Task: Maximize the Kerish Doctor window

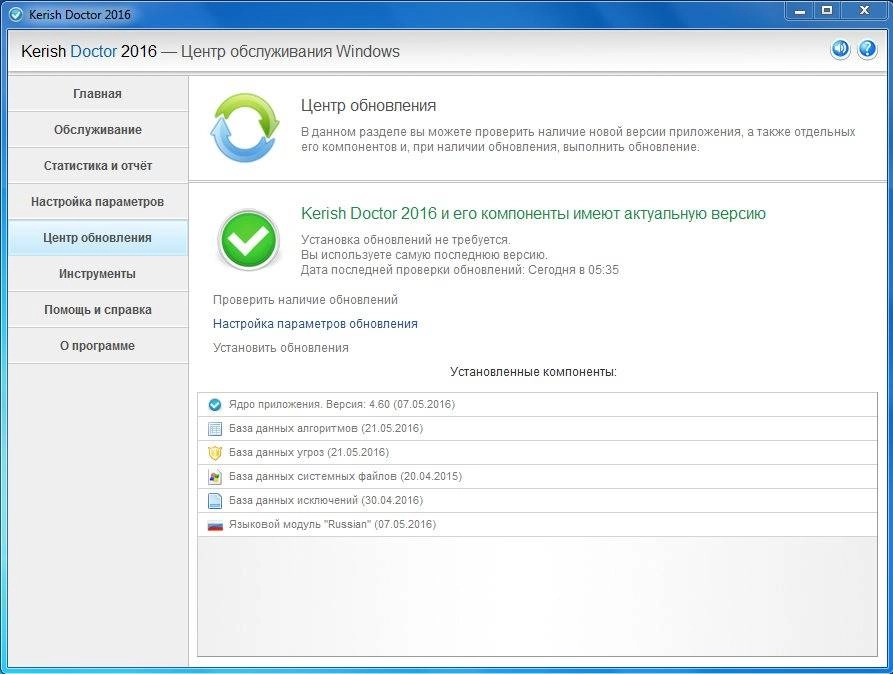Action: point(826,11)
